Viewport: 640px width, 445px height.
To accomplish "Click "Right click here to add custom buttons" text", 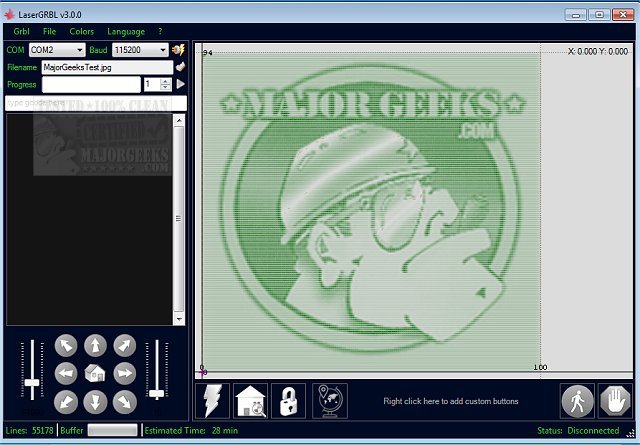I will point(451,401).
